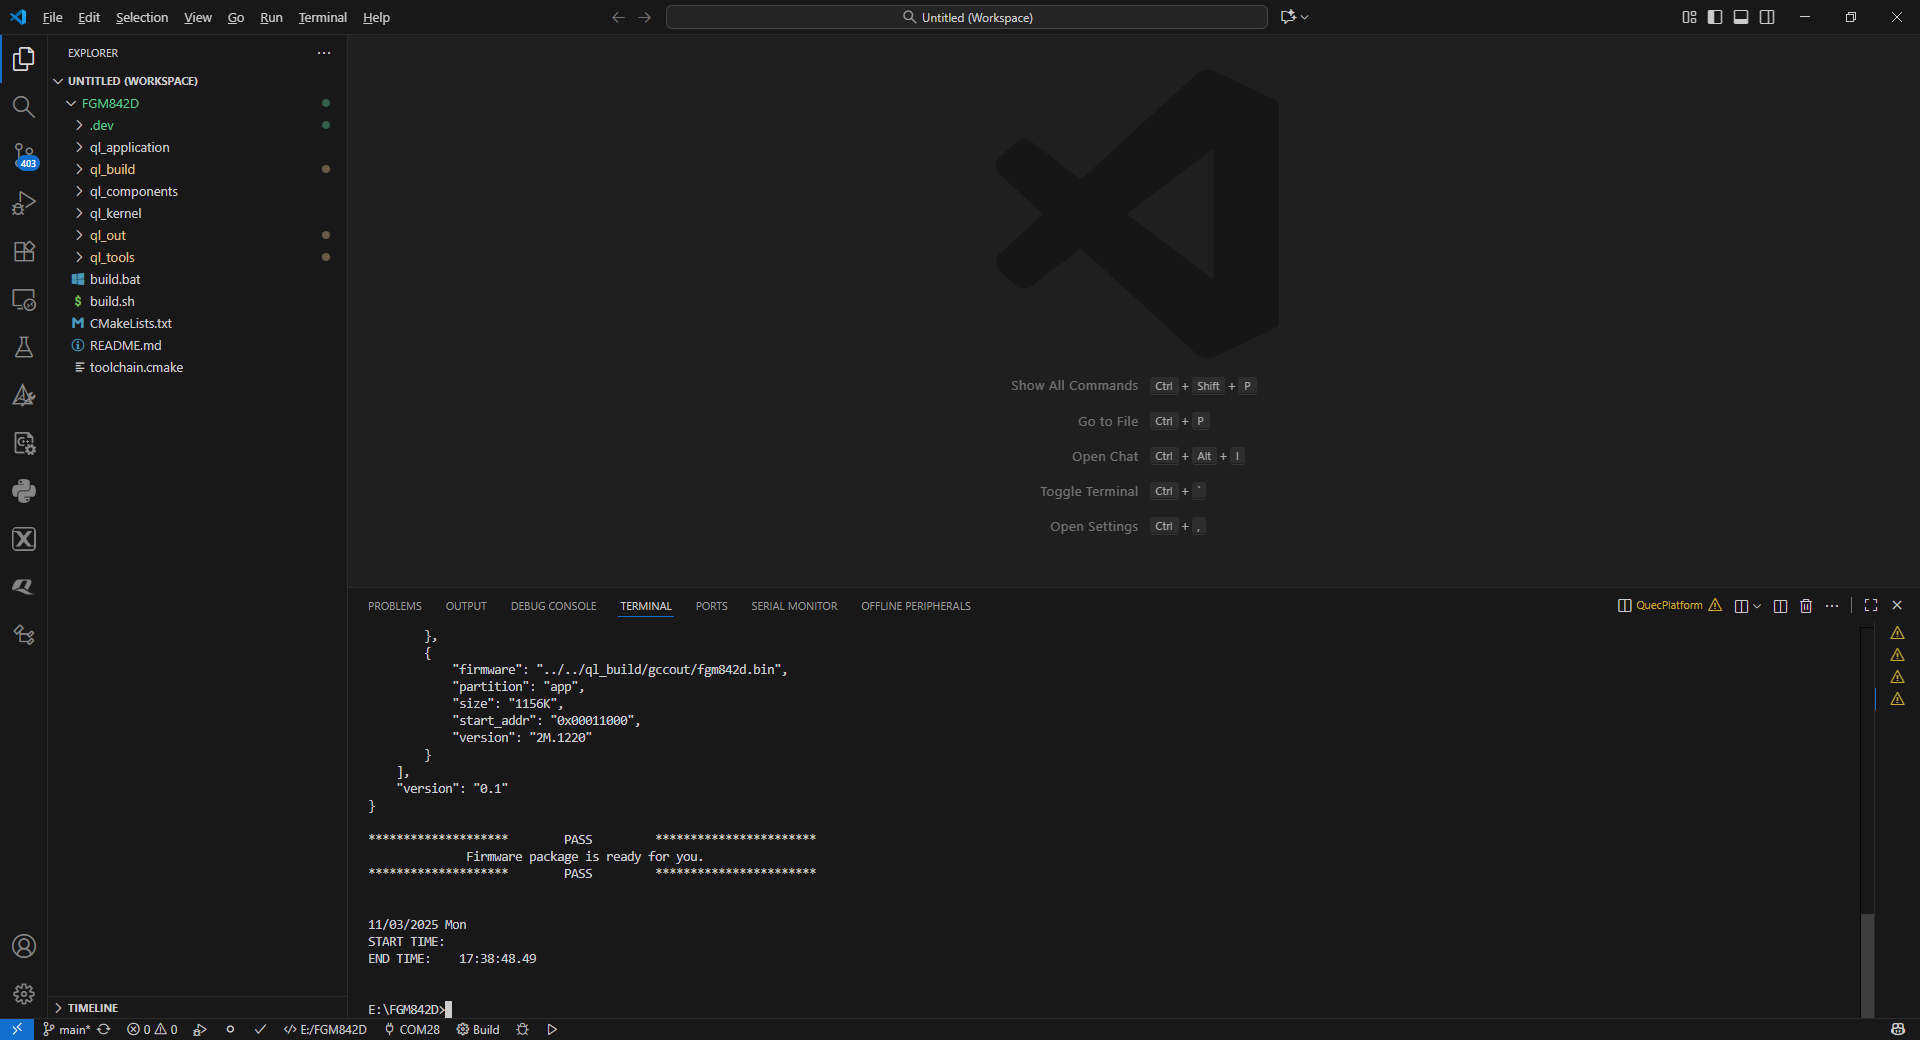
Task: Open the Terminal menu
Action: (x=322, y=17)
